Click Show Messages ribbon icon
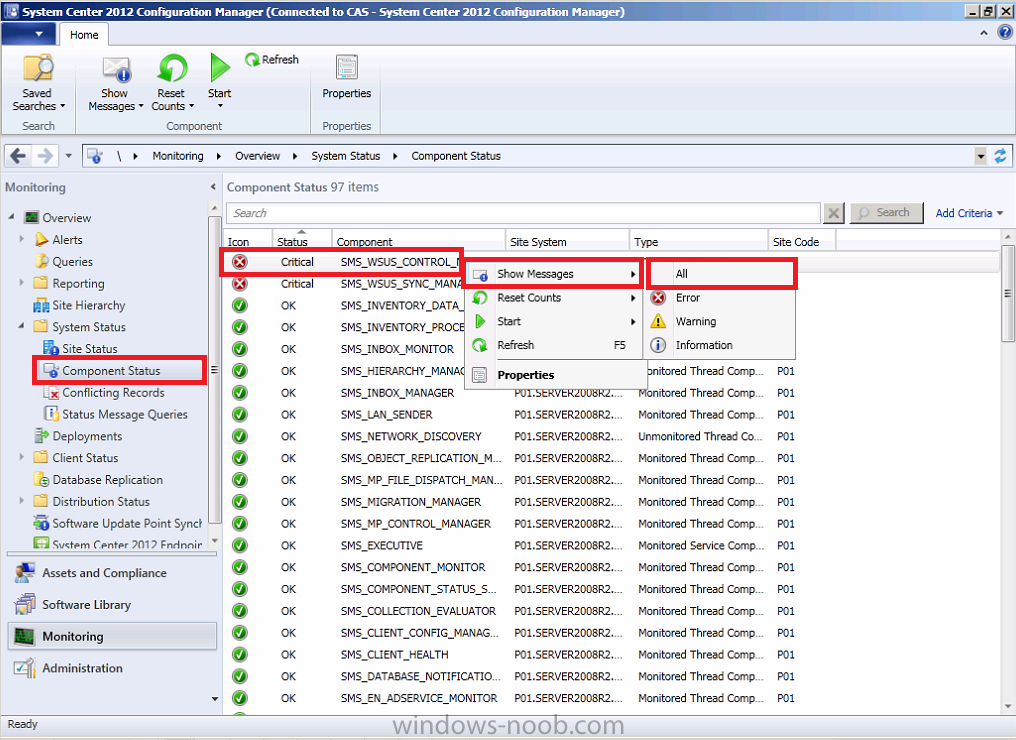Screen dimensions: 1016x740 [117, 69]
